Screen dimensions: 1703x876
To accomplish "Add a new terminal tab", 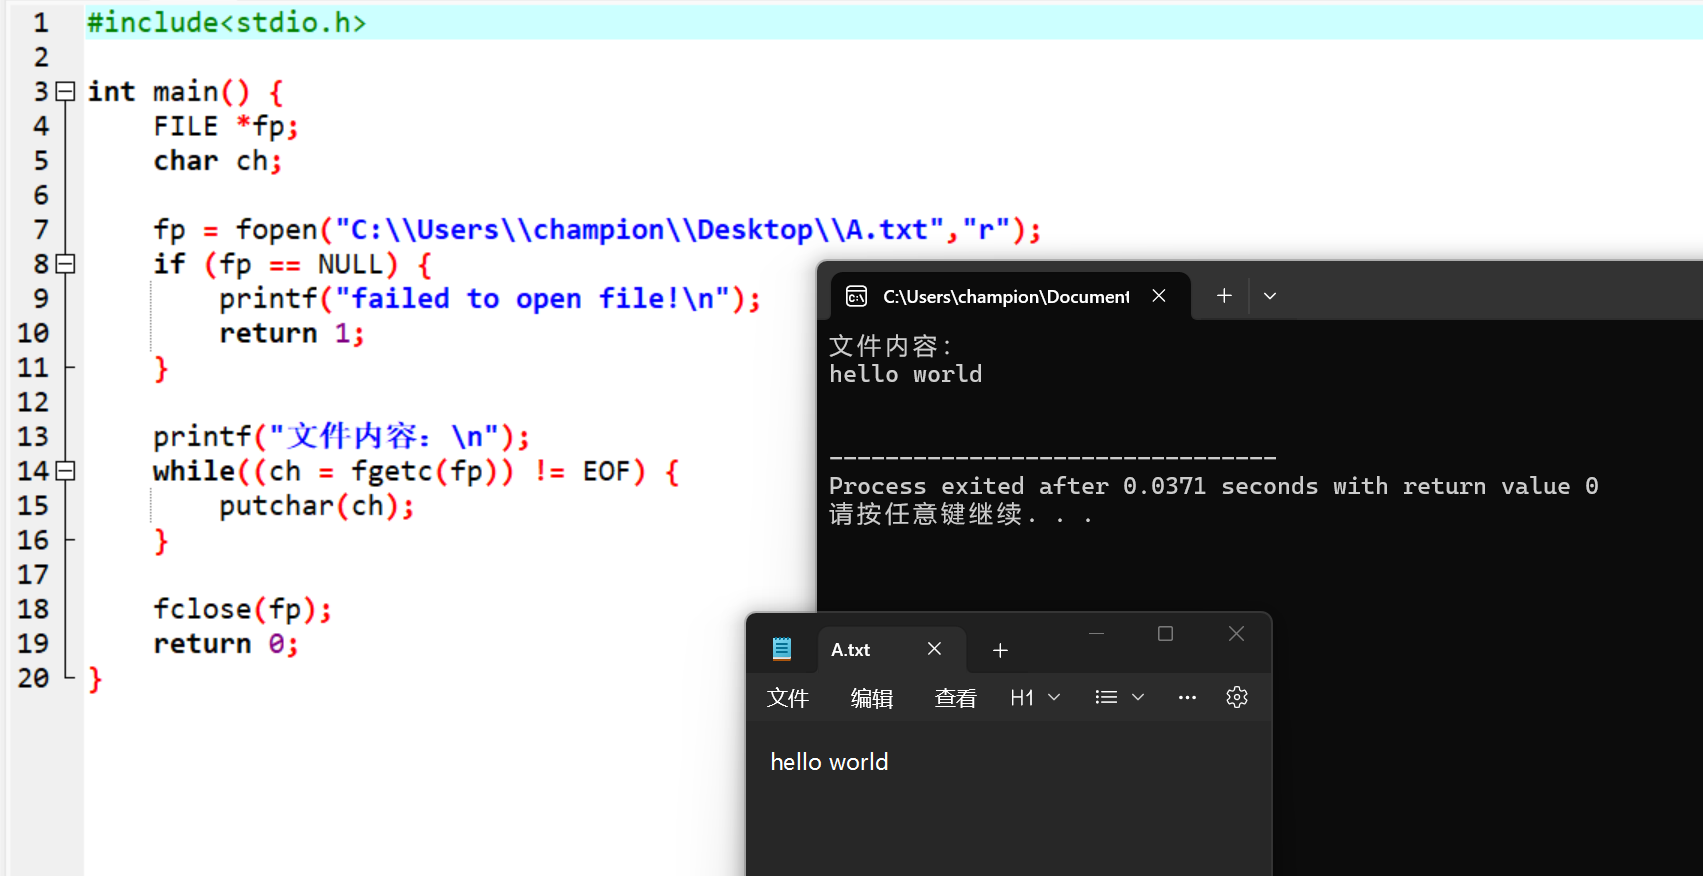I will click(x=1224, y=295).
